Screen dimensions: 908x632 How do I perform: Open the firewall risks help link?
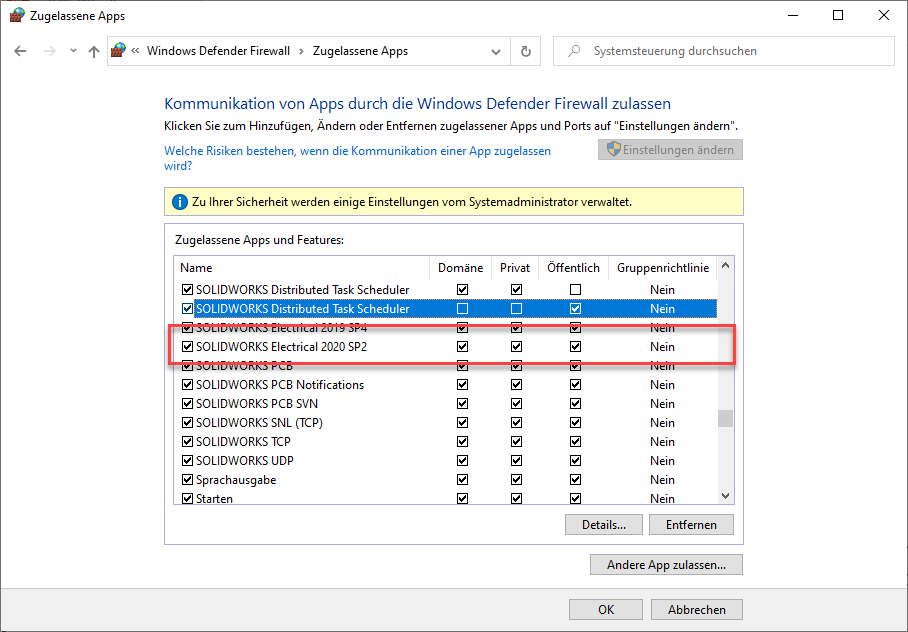(x=357, y=151)
